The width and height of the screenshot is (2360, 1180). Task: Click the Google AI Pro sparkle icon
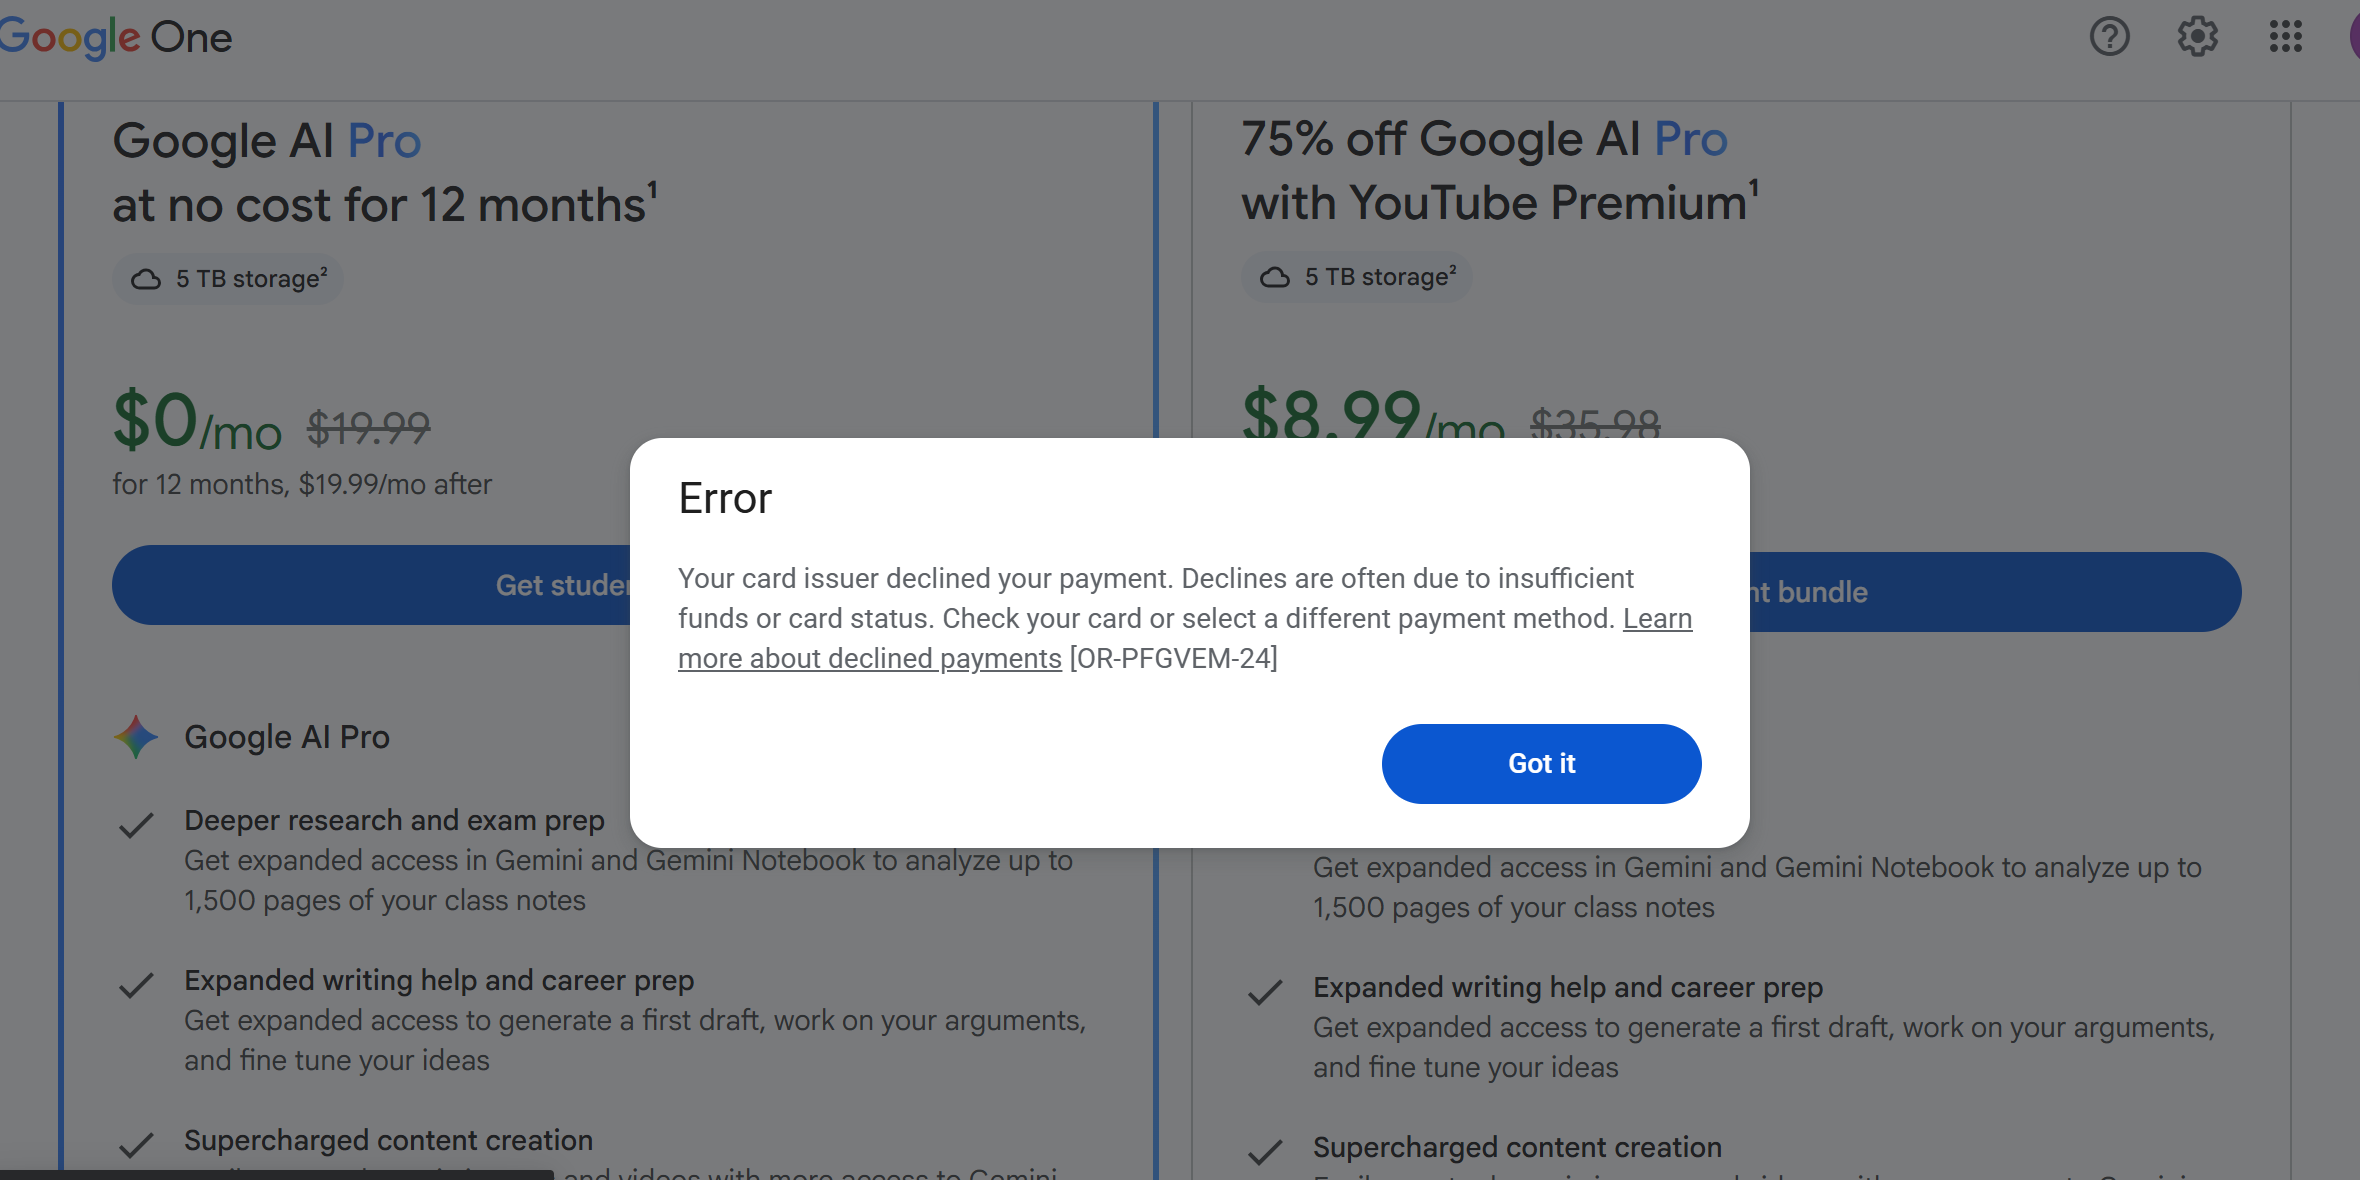[136, 737]
